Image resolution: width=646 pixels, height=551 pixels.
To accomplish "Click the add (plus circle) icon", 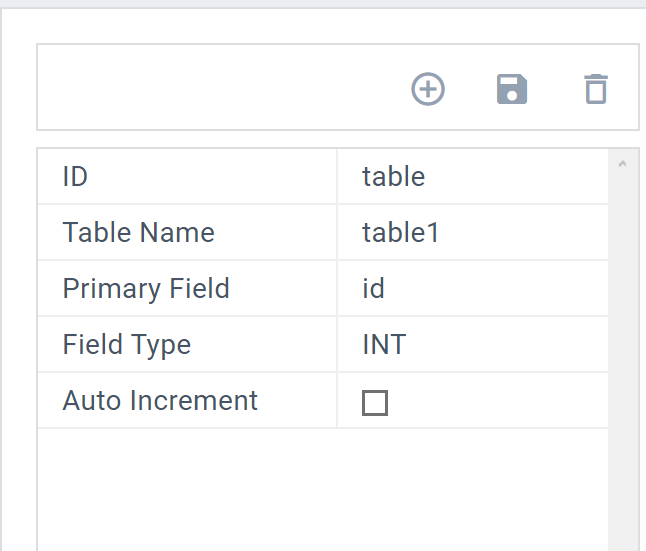I will (428, 89).
